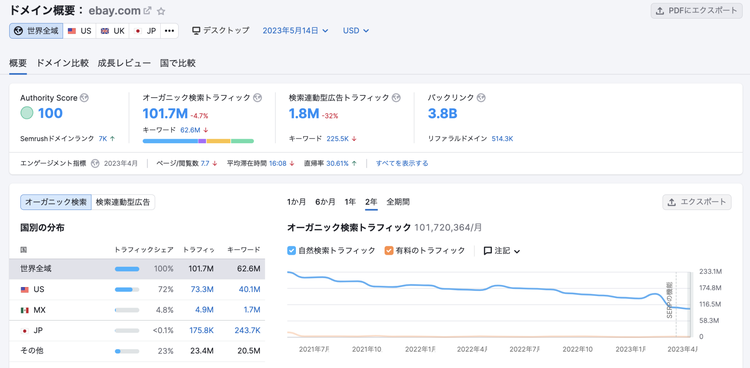Open 概要 tab
Image resolution: width=750 pixels, height=368 pixels.
tap(18, 63)
